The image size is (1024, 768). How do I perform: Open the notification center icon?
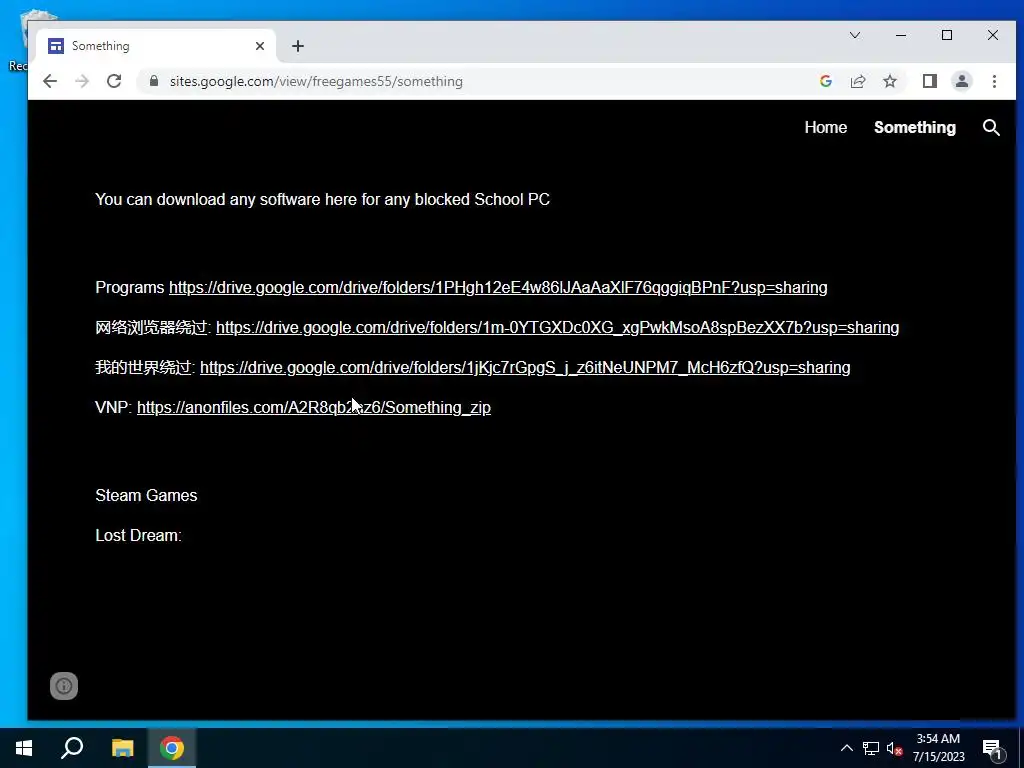click(x=992, y=748)
